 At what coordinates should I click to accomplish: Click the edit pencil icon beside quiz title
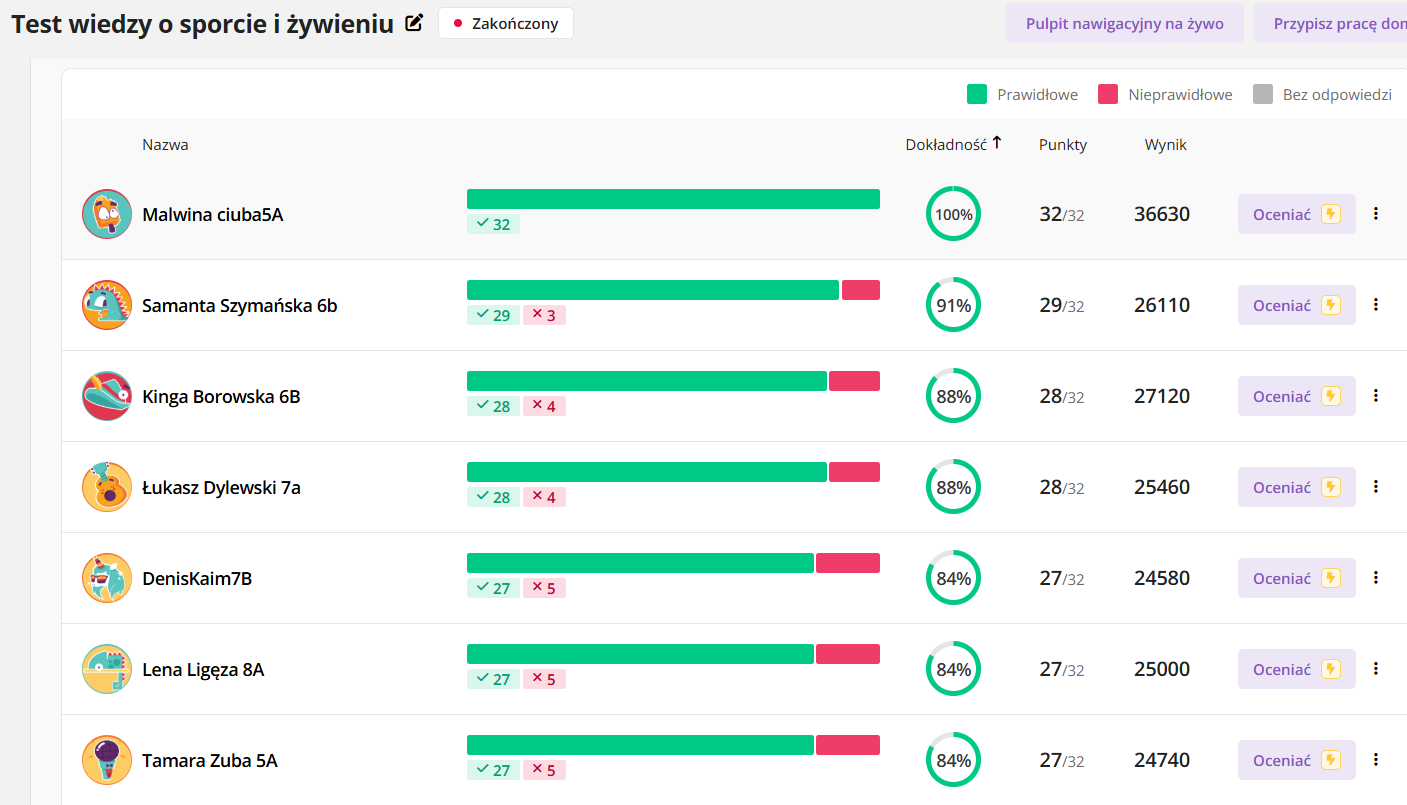coord(414,23)
